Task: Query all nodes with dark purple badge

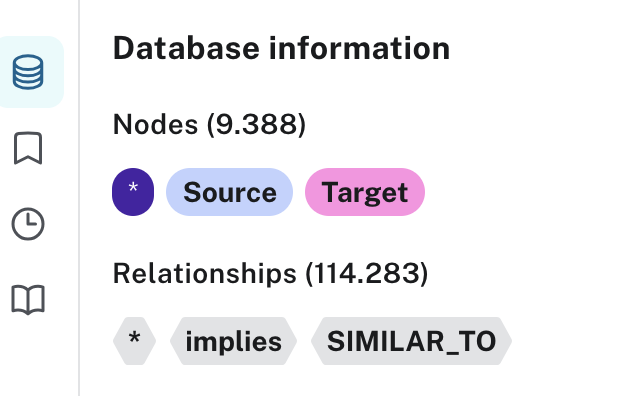Action: tap(133, 192)
